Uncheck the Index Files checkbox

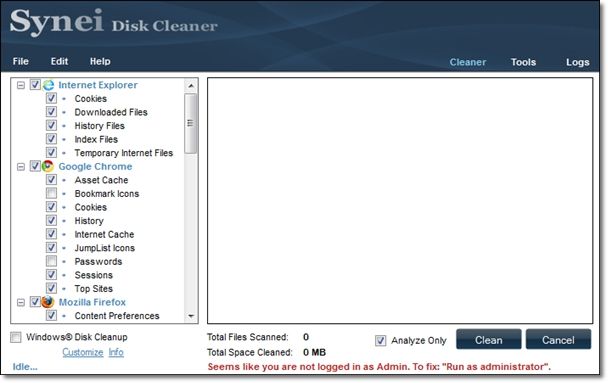pos(51,139)
